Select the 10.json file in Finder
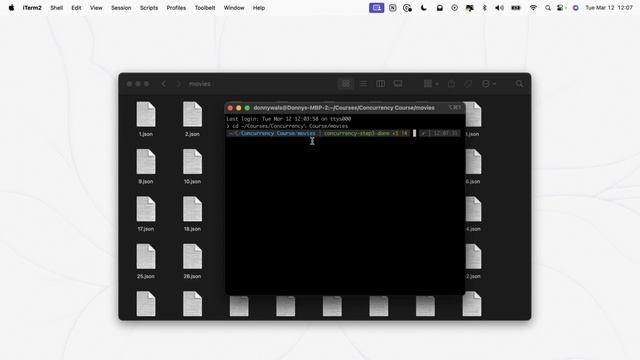This screenshot has height=360, width=640. (192, 167)
